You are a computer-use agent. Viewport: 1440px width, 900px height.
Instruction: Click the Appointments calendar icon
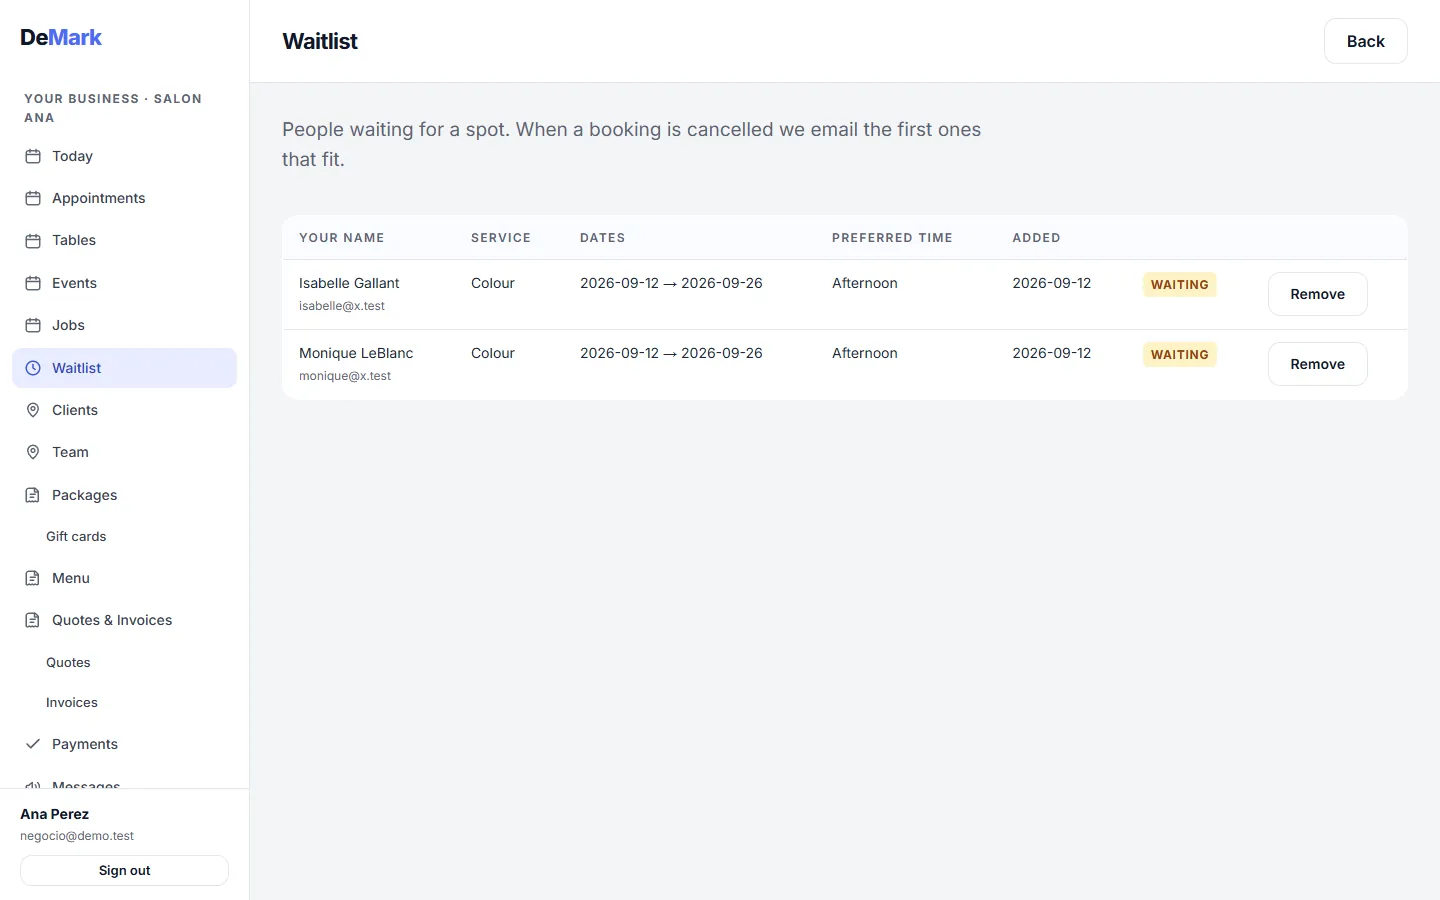pyautogui.click(x=33, y=198)
